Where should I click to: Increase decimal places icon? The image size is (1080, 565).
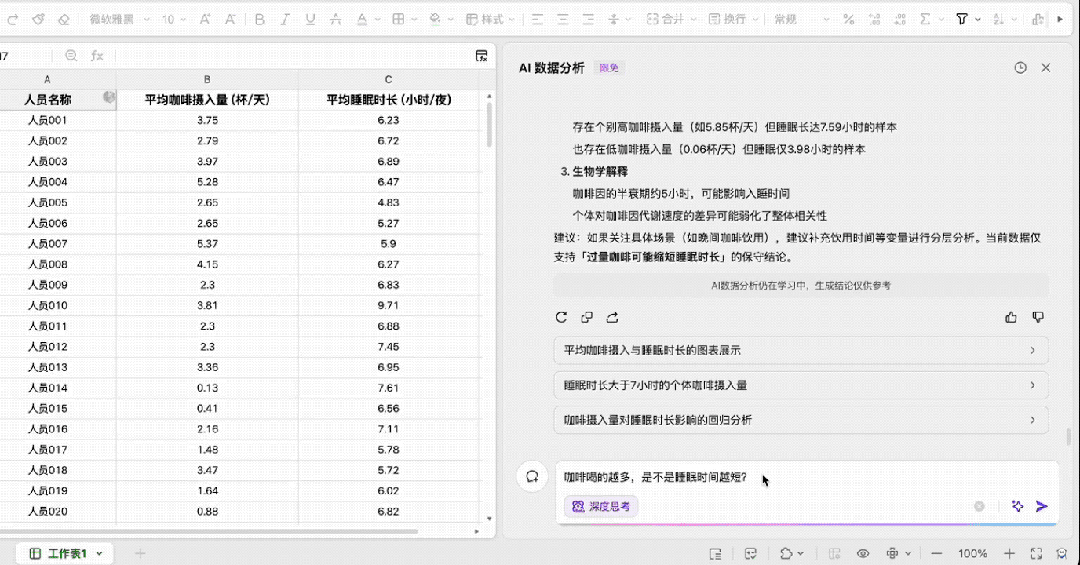point(874,19)
